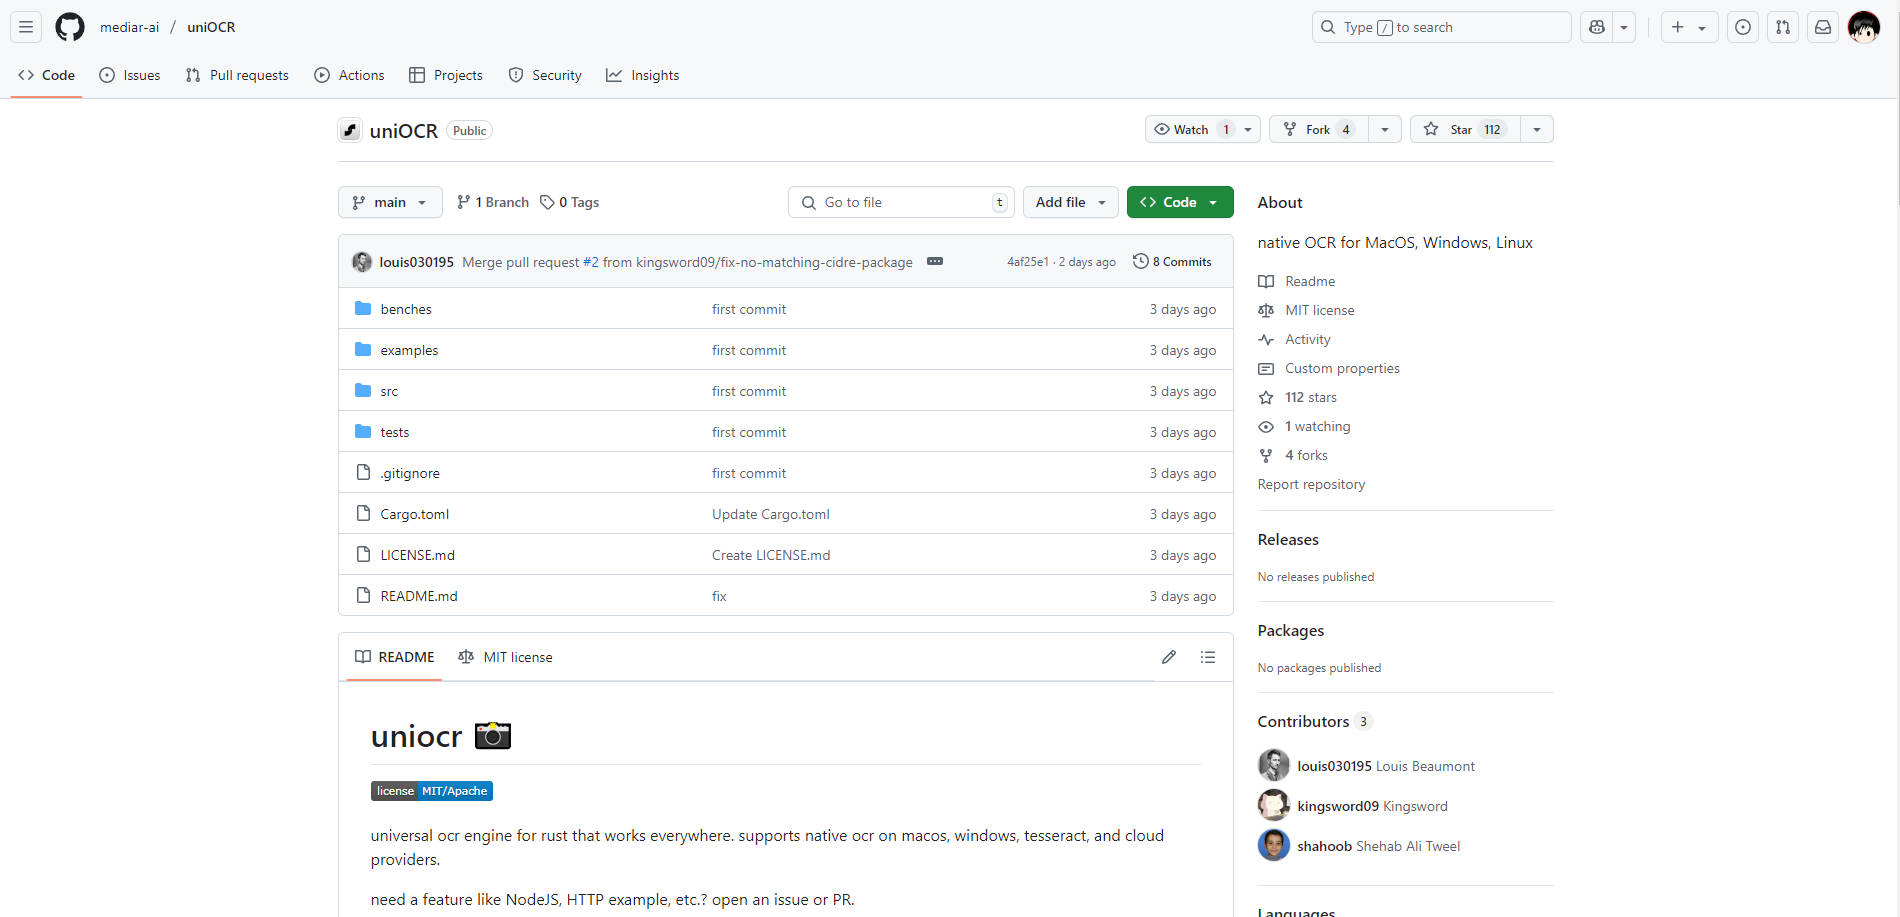Open the issues icon in top header
Screen dimensions: 1900x917
pyautogui.click(x=1743, y=27)
